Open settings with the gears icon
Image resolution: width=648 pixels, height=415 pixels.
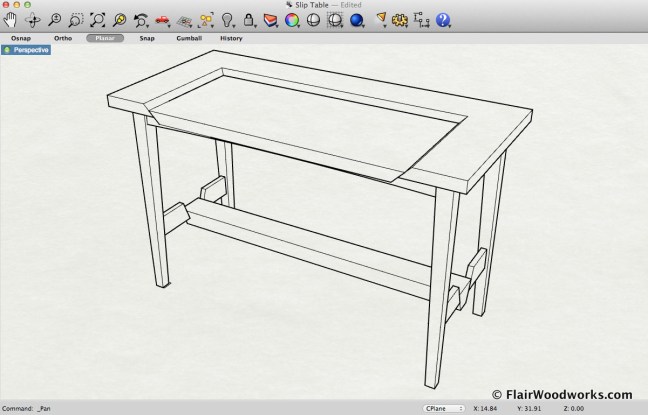click(399, 19)
